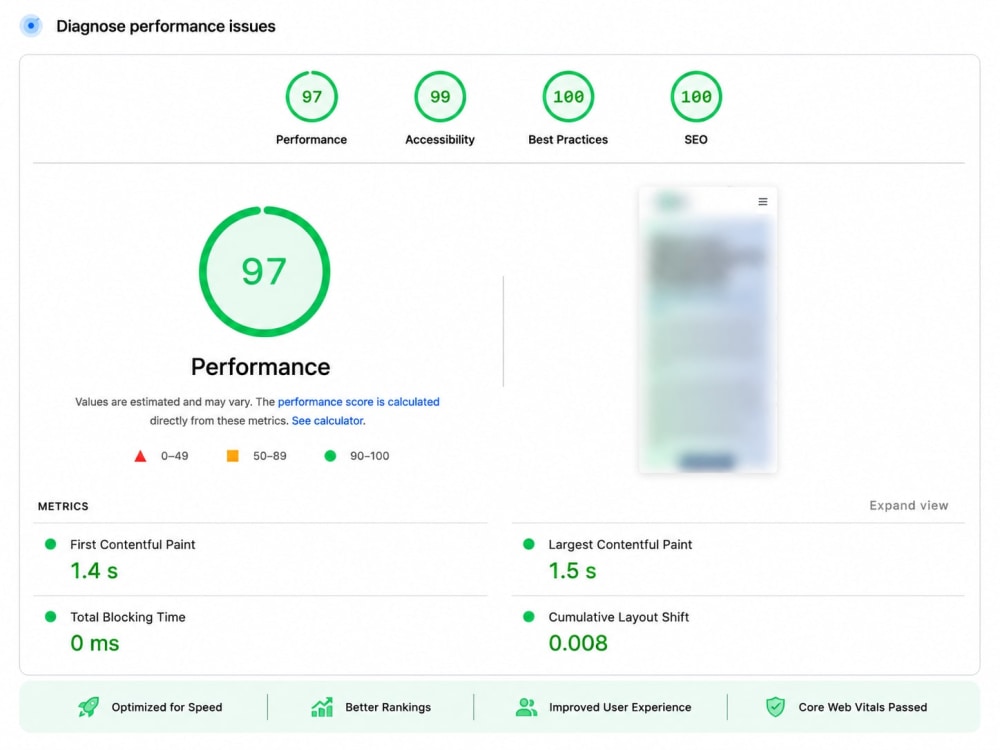Click Expand view in the metrics section
This screenshot has width=1000, height=750.
tap(909, 505)
